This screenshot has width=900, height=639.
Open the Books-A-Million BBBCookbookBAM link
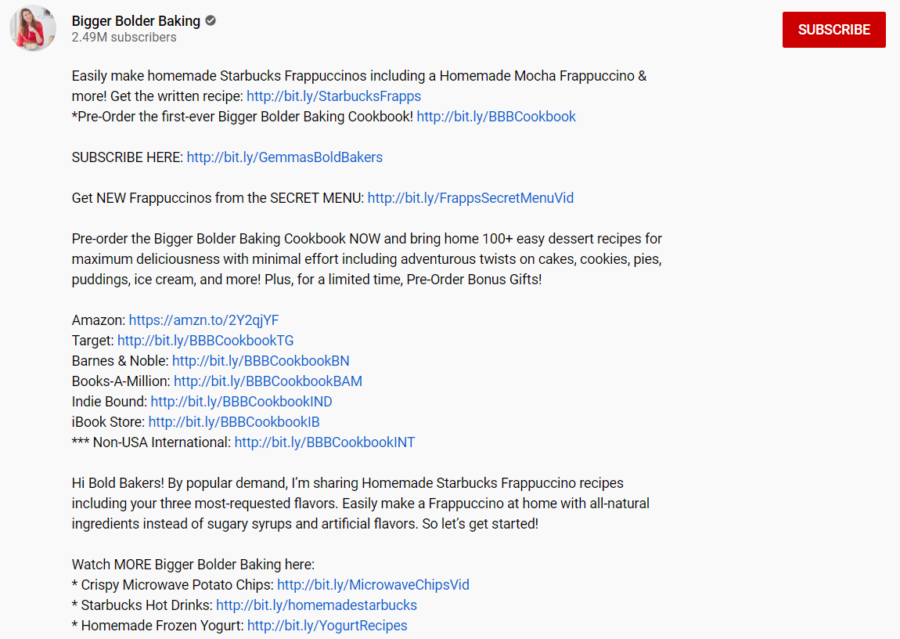268,381
